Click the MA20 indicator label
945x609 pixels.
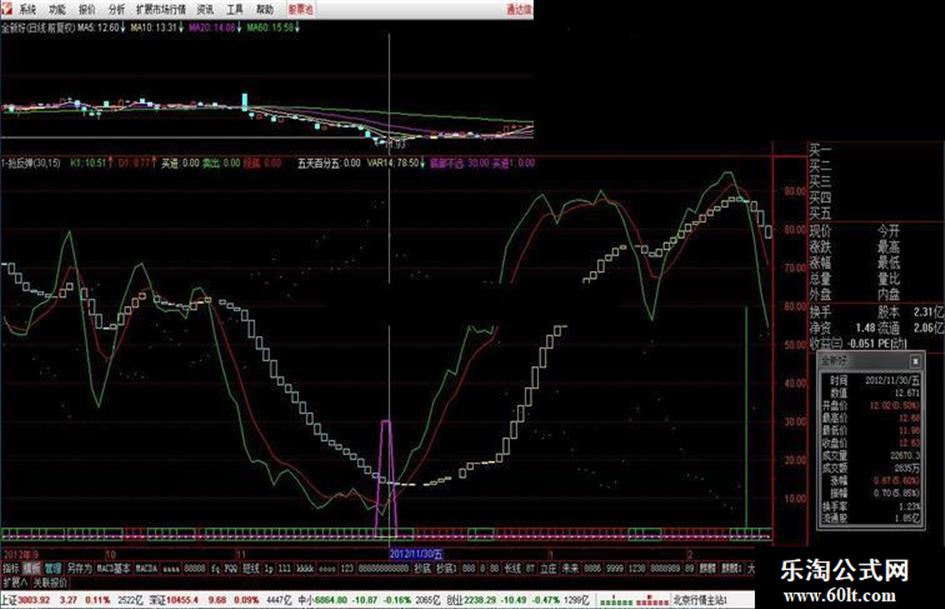[x=215, y=27]
